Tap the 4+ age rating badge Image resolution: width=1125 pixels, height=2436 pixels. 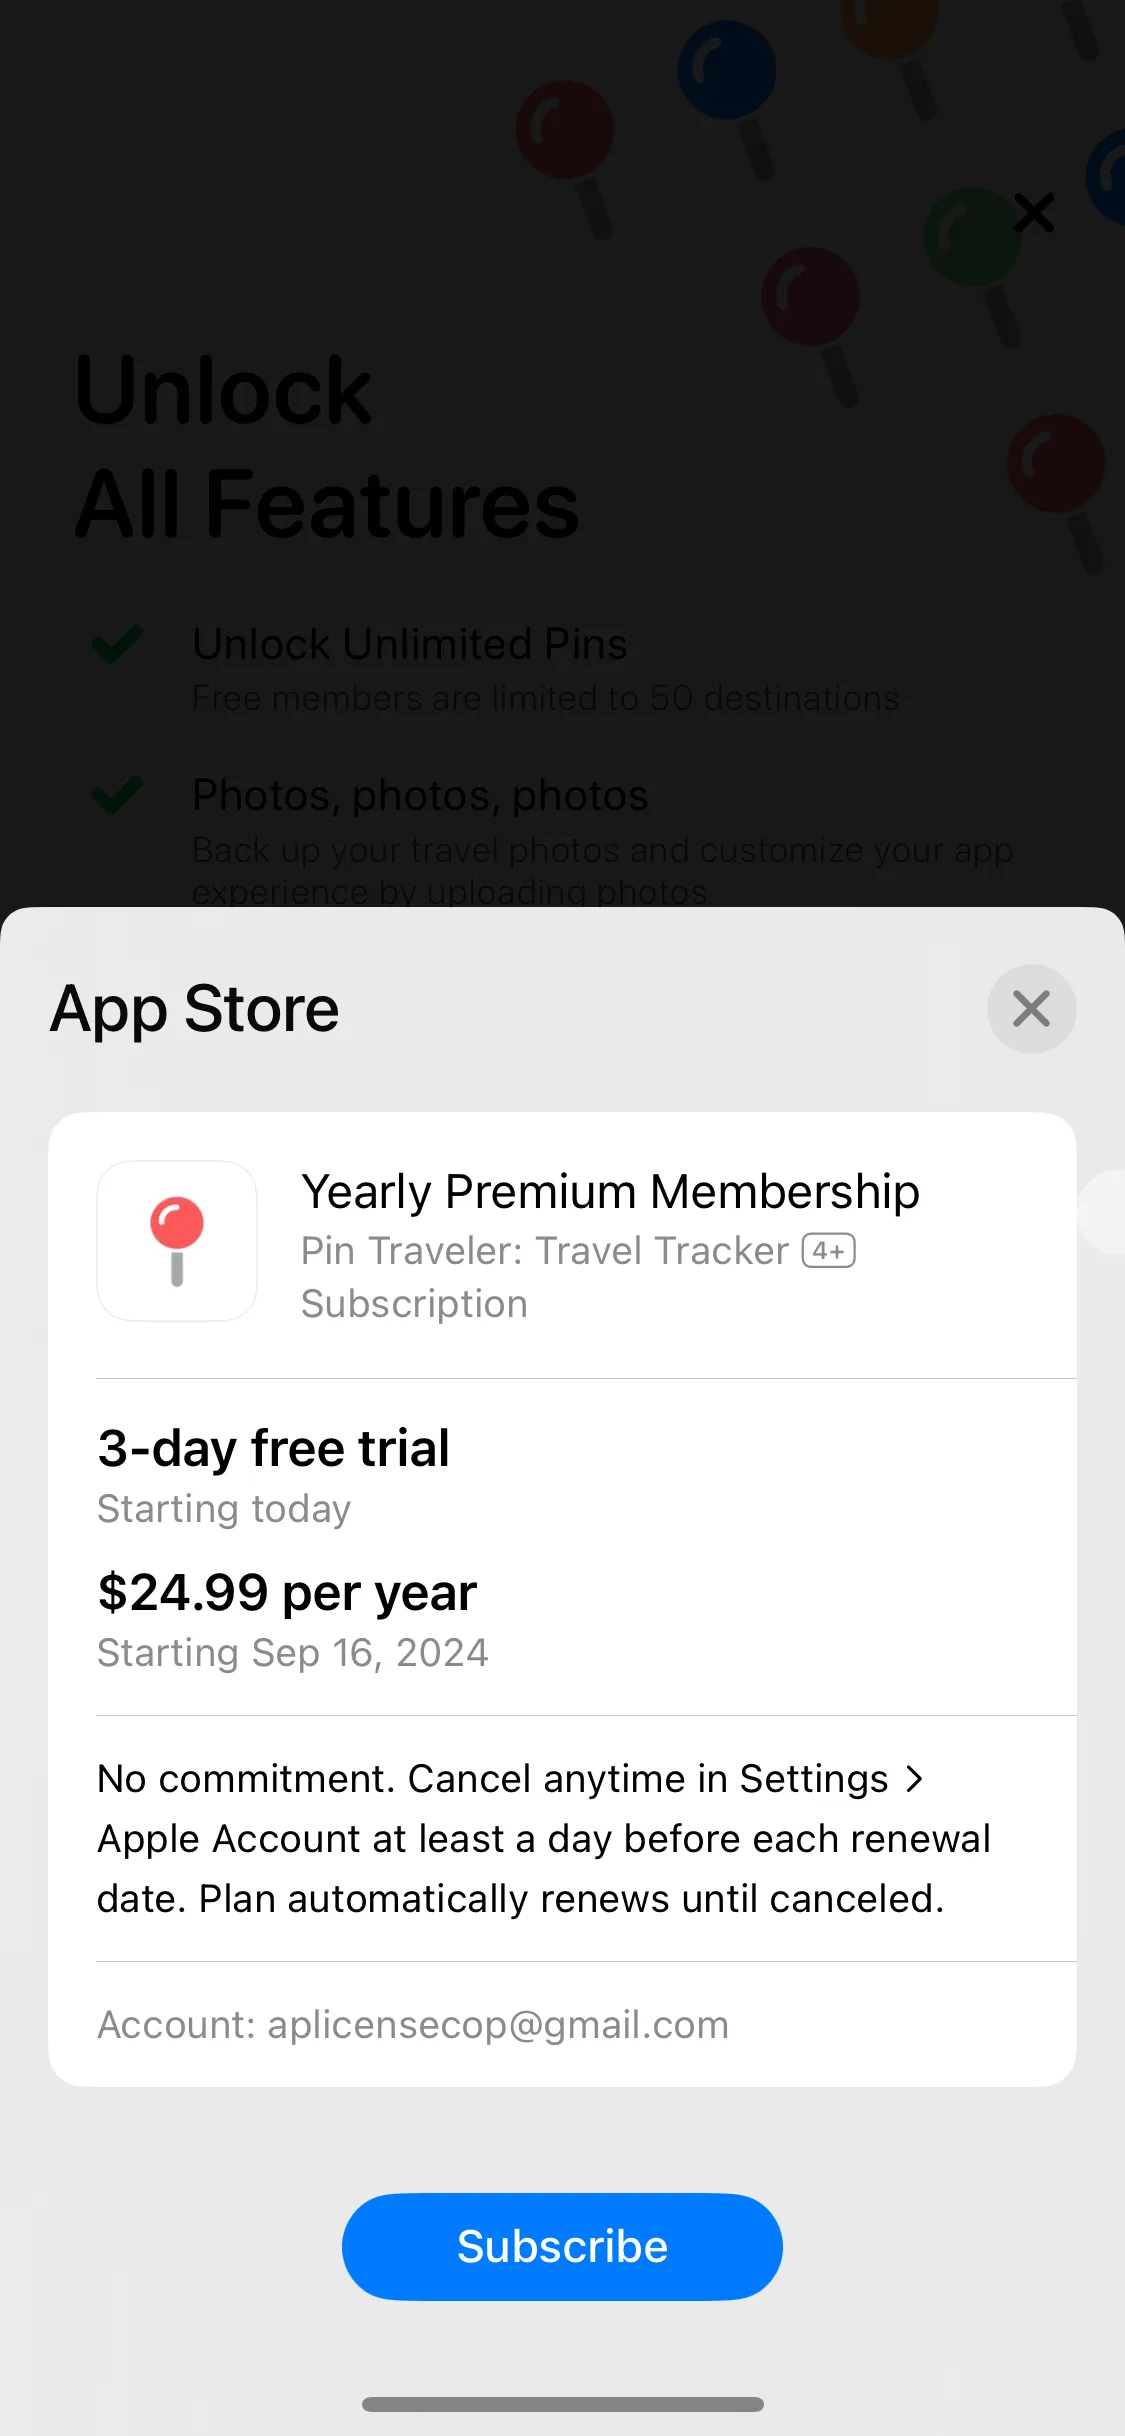pos(829,1251)
